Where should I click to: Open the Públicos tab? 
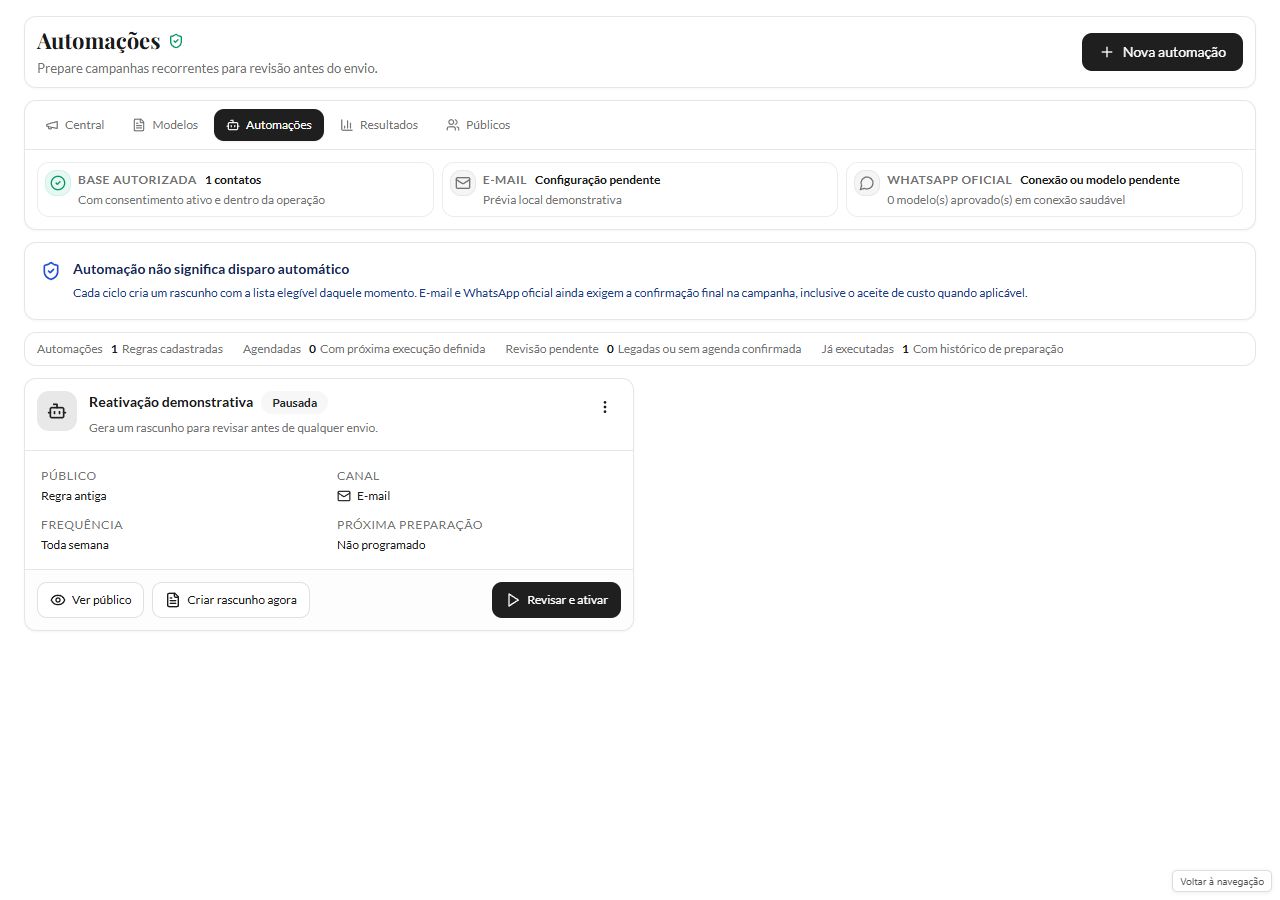click(x=478, y=125)
